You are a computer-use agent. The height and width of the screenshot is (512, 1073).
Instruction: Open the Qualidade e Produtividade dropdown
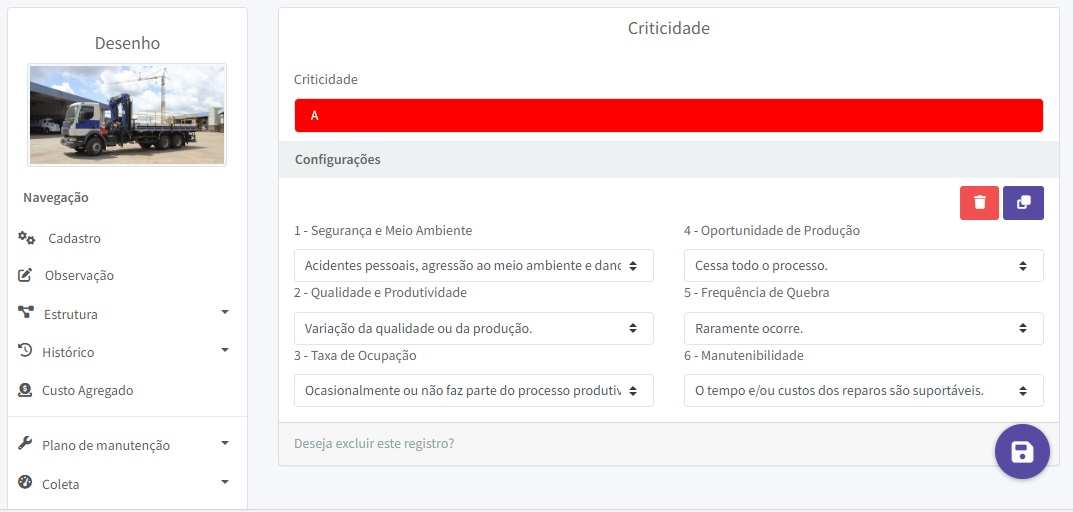click(x=473, y=328)
